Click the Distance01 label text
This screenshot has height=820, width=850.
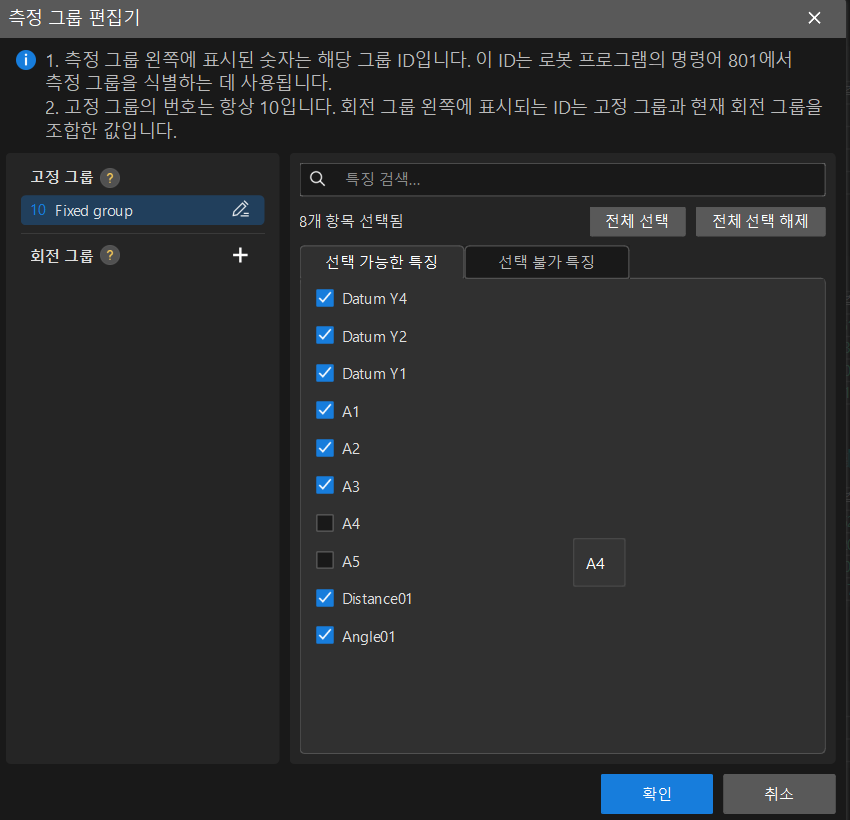click(x=377, y=599)
